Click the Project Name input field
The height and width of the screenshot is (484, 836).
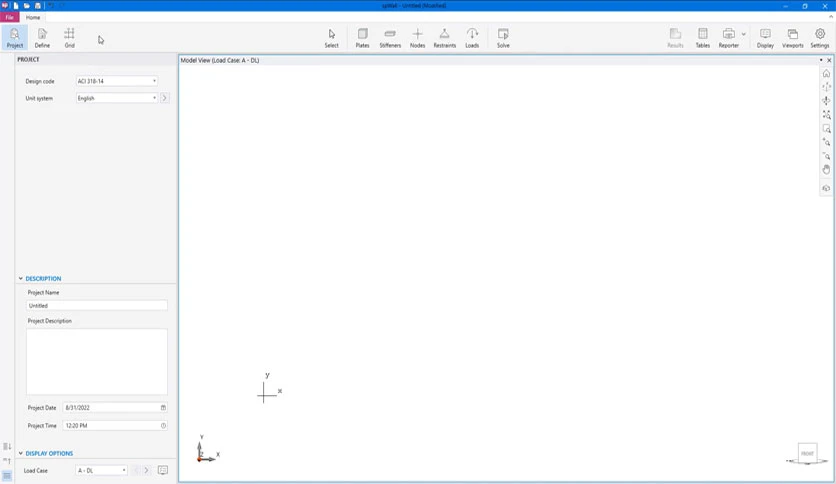(x=97, y=305)
